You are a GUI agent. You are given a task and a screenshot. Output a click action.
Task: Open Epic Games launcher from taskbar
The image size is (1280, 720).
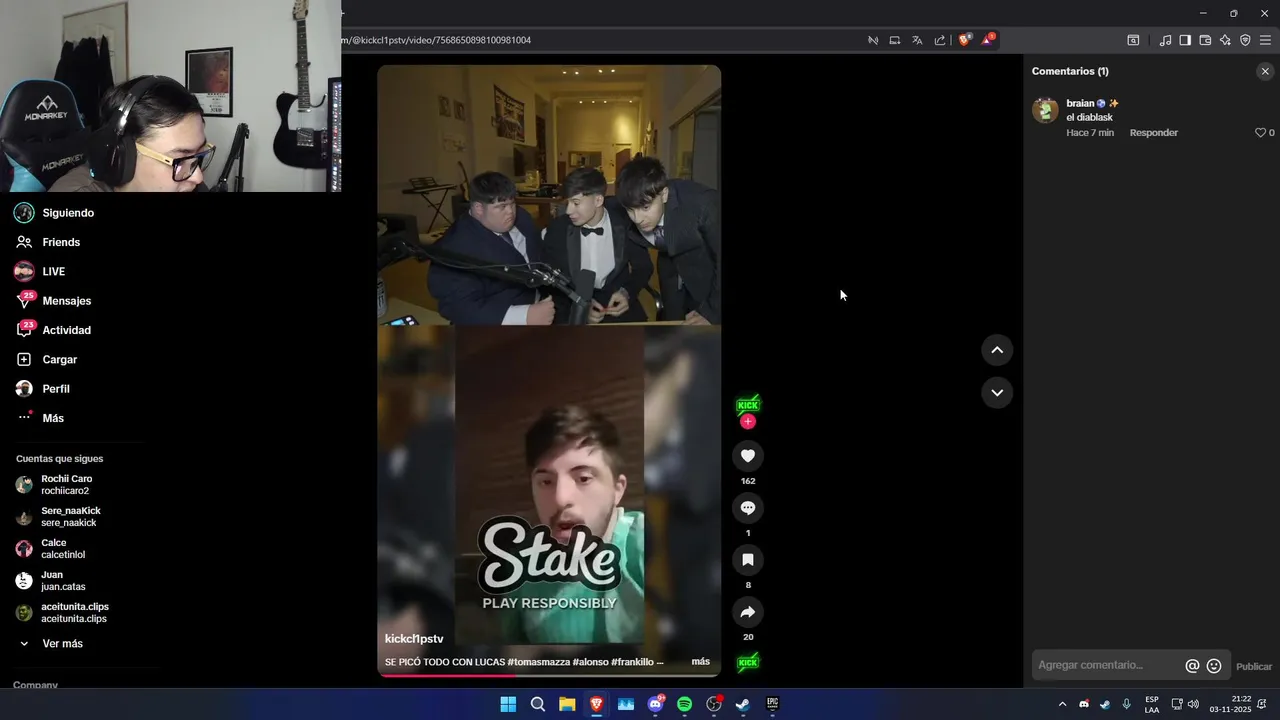(x=772, y=704)
